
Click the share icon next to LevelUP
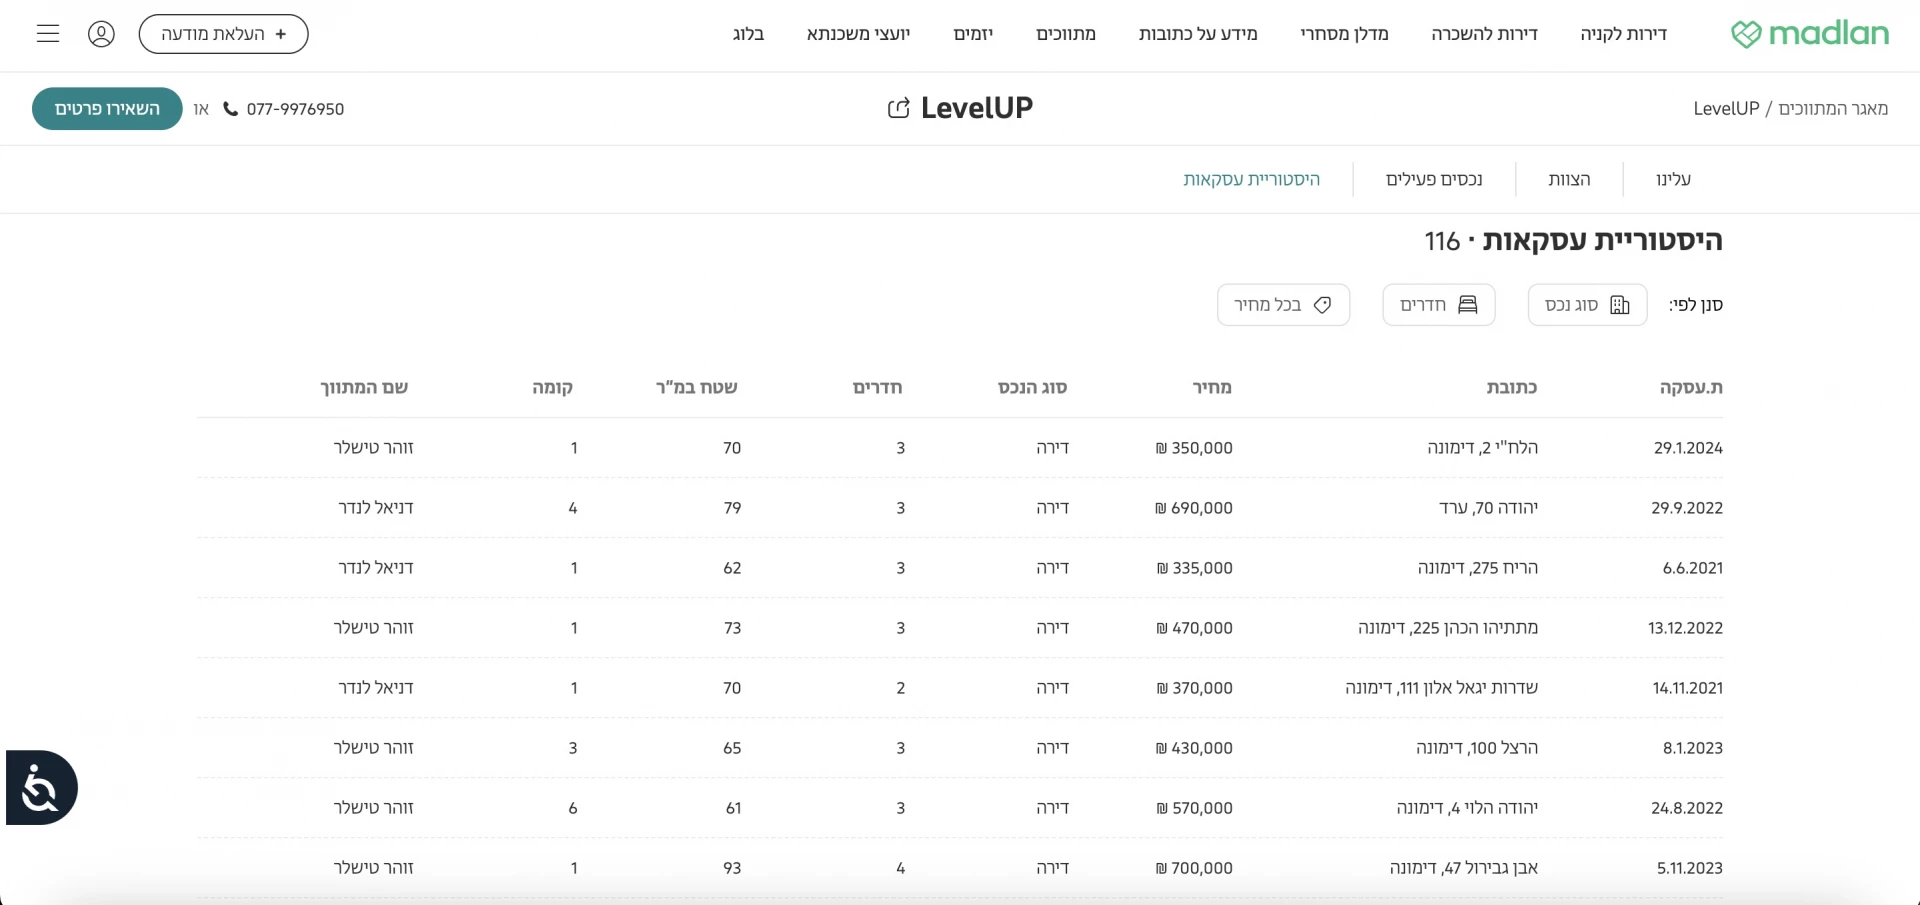click(898, 108)
